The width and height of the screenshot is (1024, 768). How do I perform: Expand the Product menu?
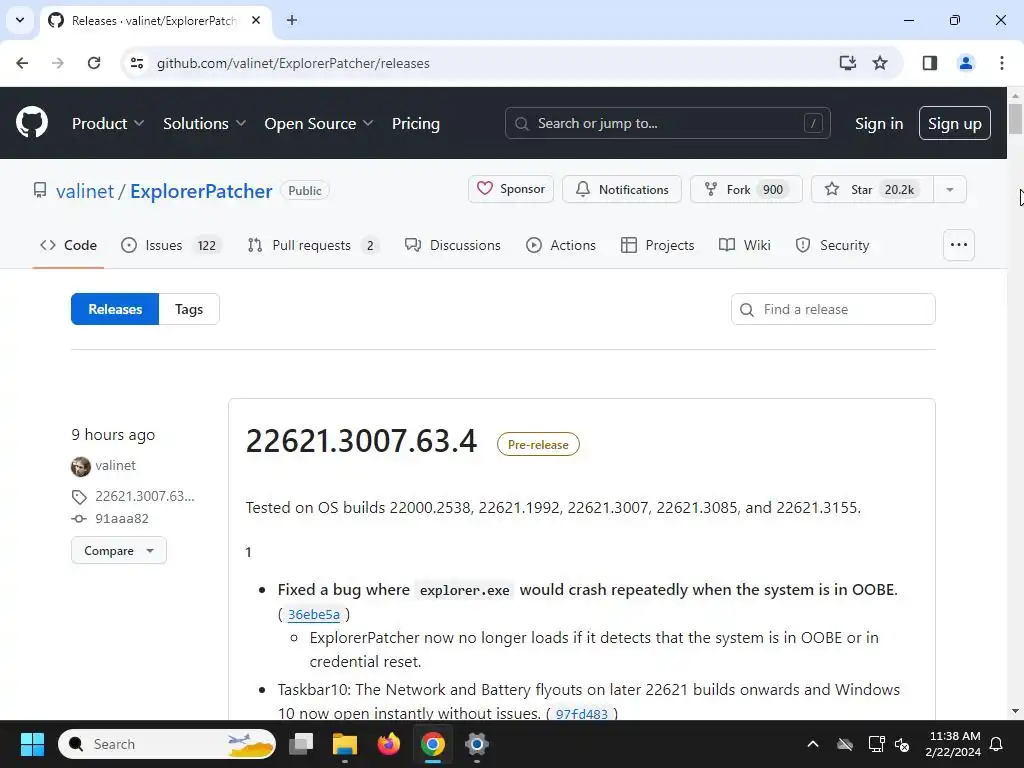108,123
